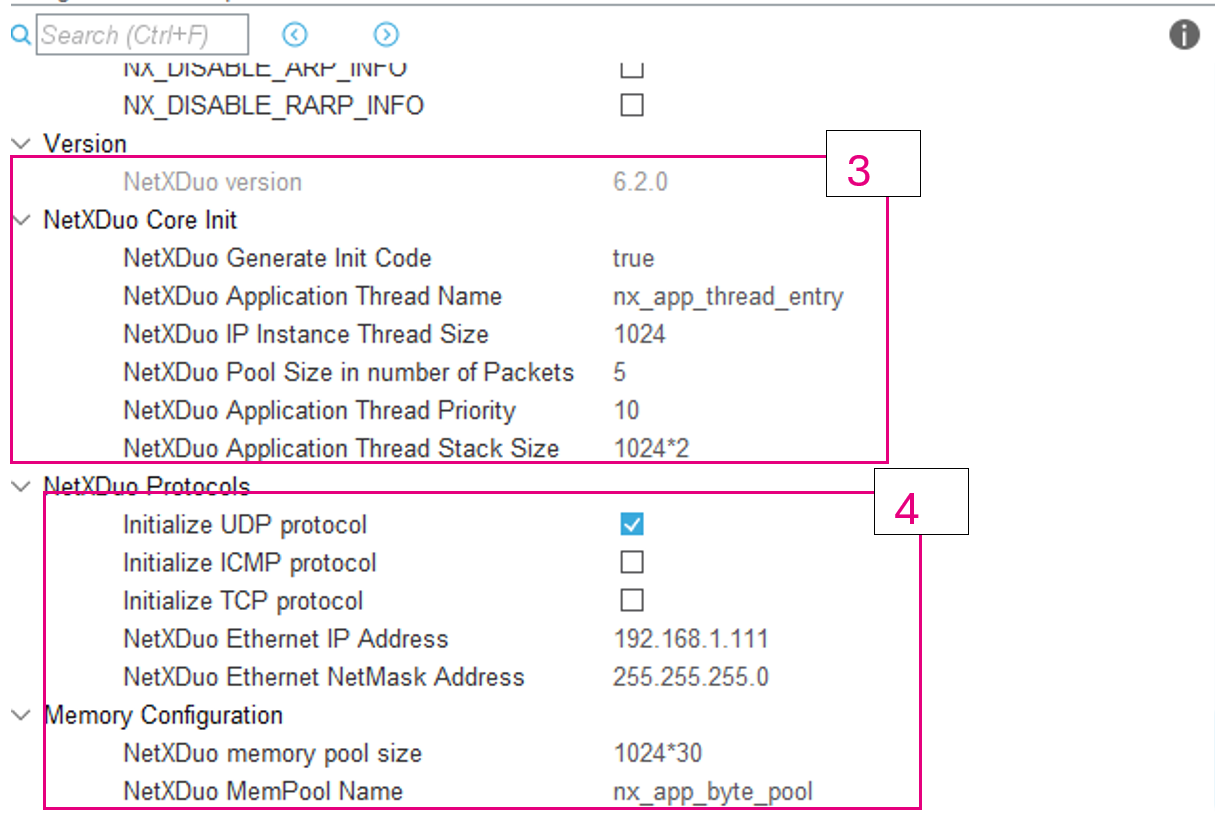Enable Initialize TCP protocol

631,599
